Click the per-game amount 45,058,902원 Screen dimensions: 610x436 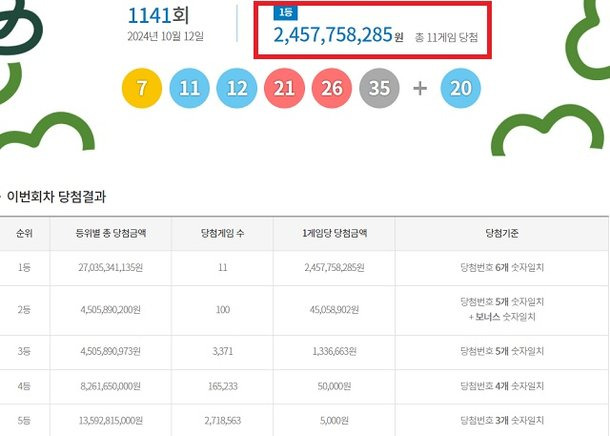(335, 310)
